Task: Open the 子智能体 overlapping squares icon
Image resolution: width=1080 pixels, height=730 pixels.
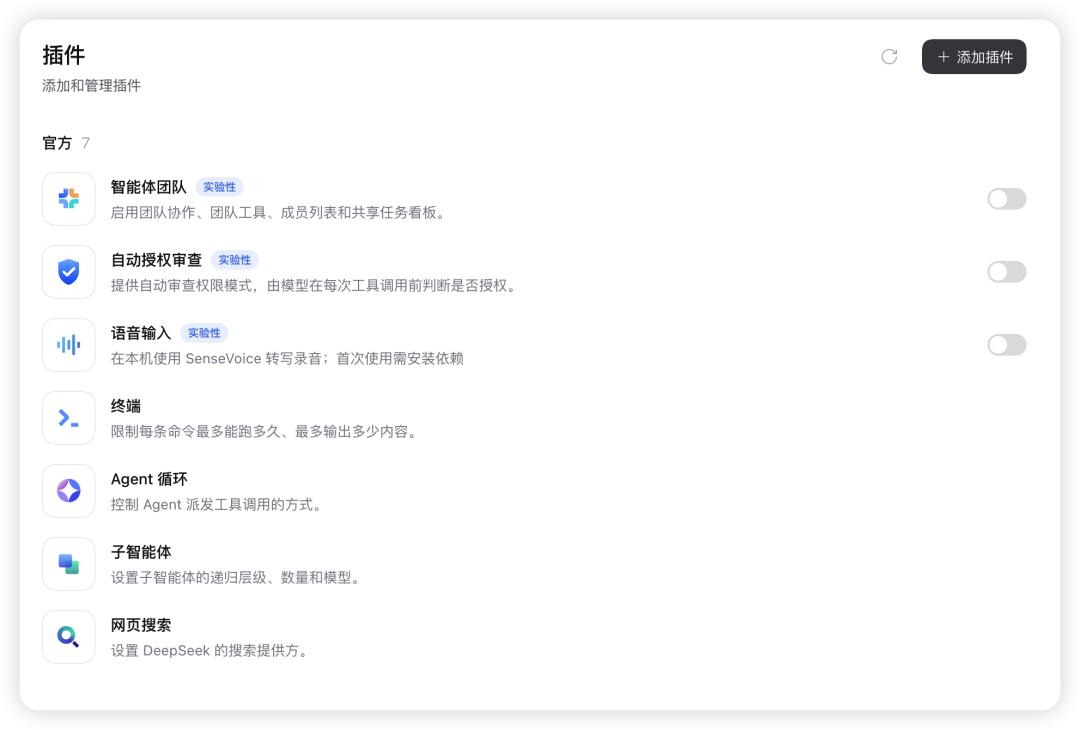Action: 68,564
